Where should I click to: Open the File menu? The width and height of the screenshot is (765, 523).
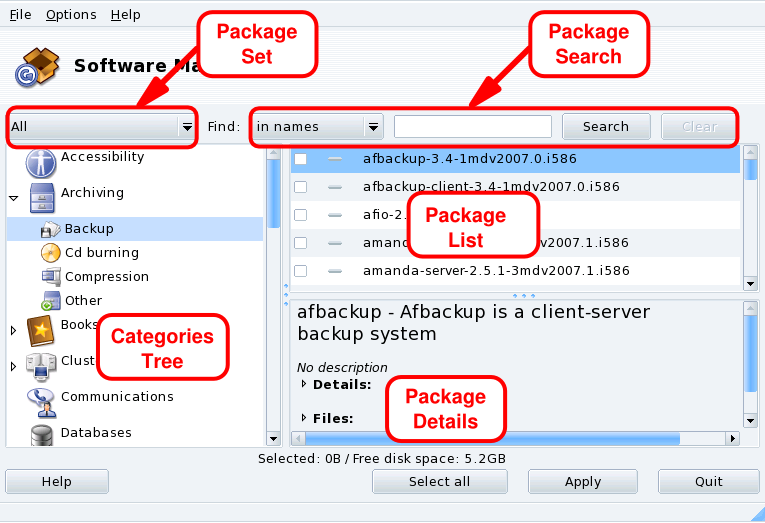pos(20,15)
